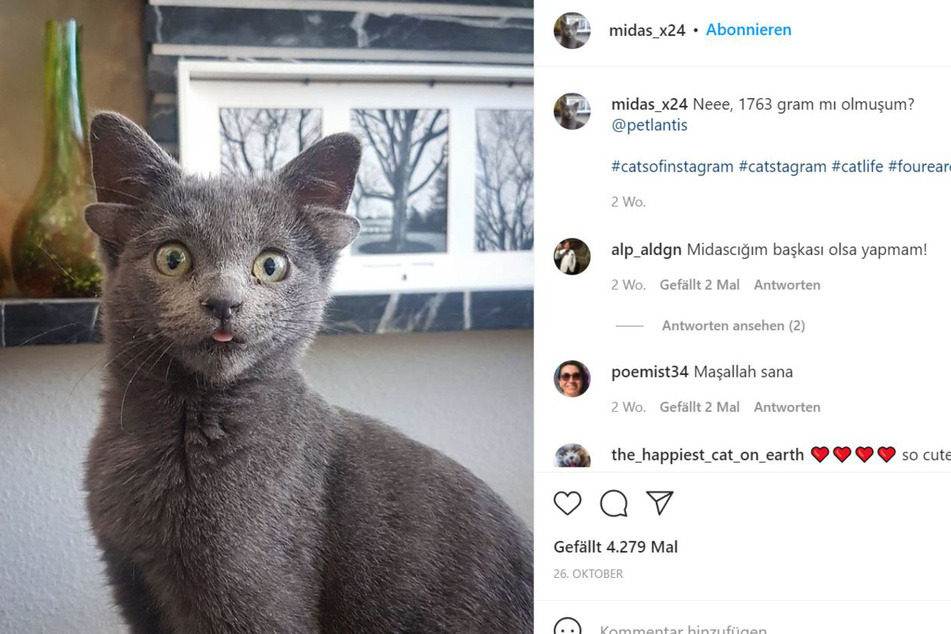Share the post with the paper plane icon
951x634 pixels.
click(660, 502)
